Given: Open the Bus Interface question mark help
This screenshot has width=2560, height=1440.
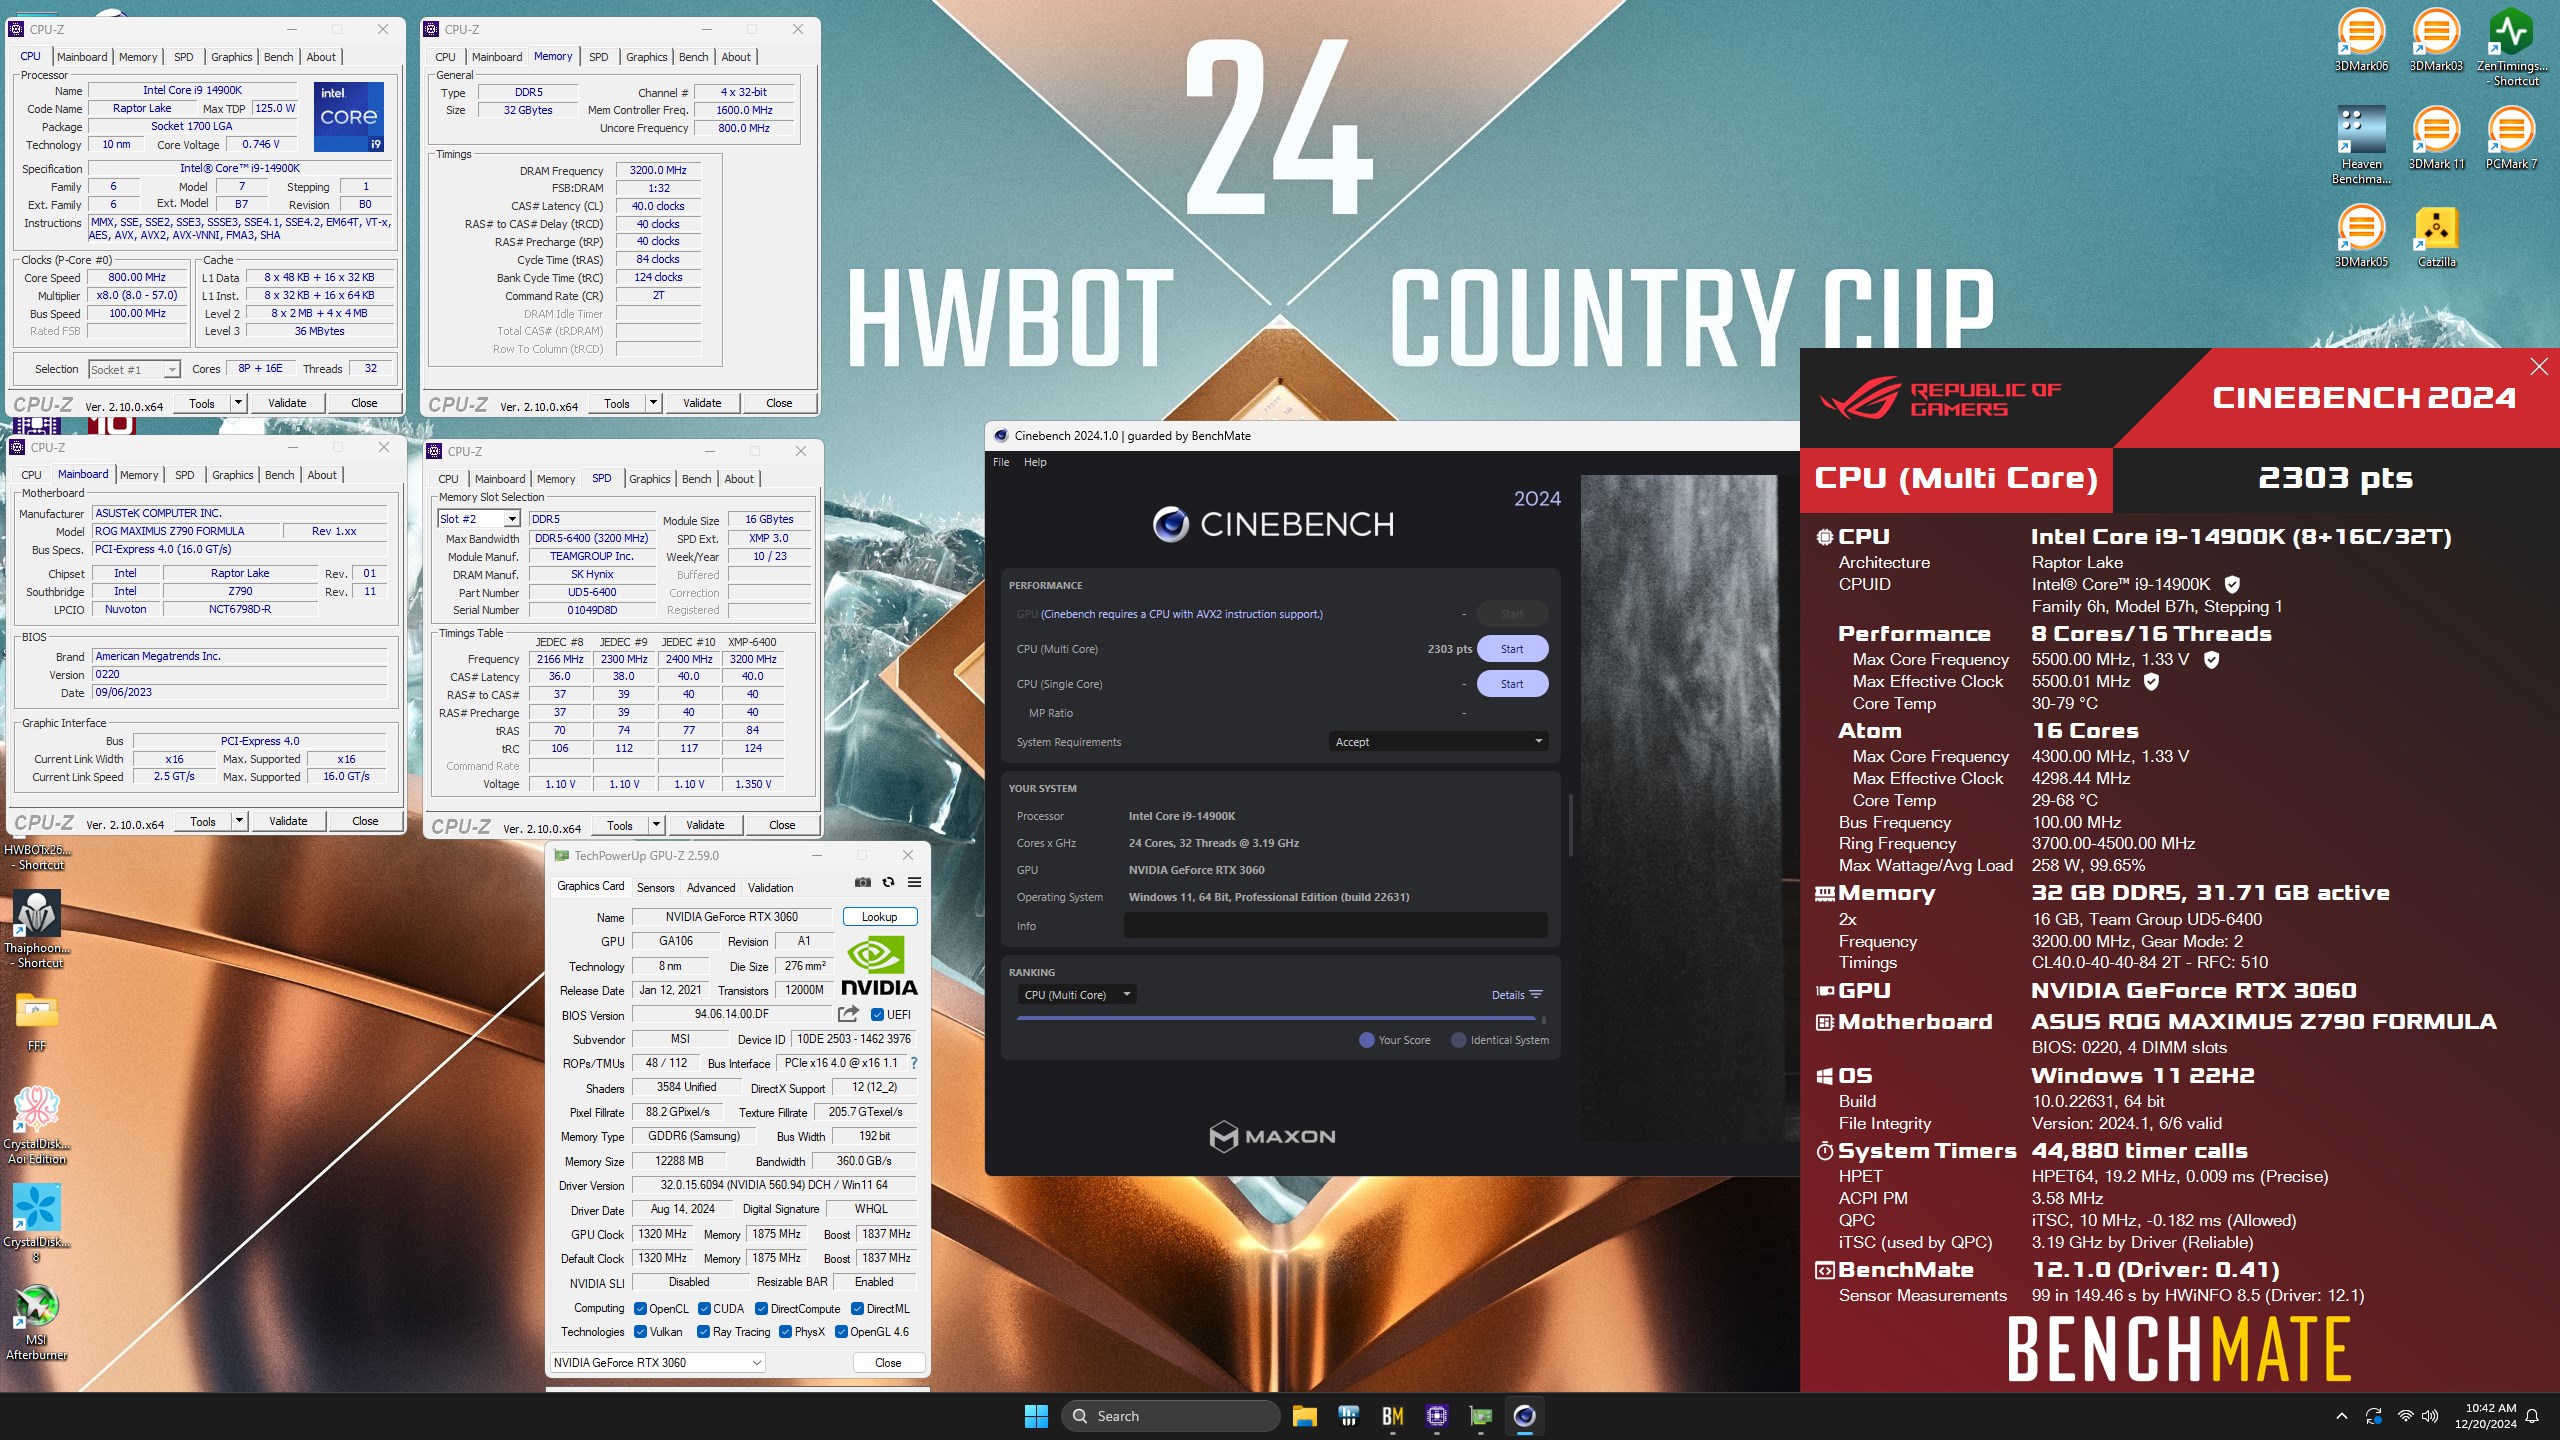Looking at the screenshot, I should [x=913, y=1063].
